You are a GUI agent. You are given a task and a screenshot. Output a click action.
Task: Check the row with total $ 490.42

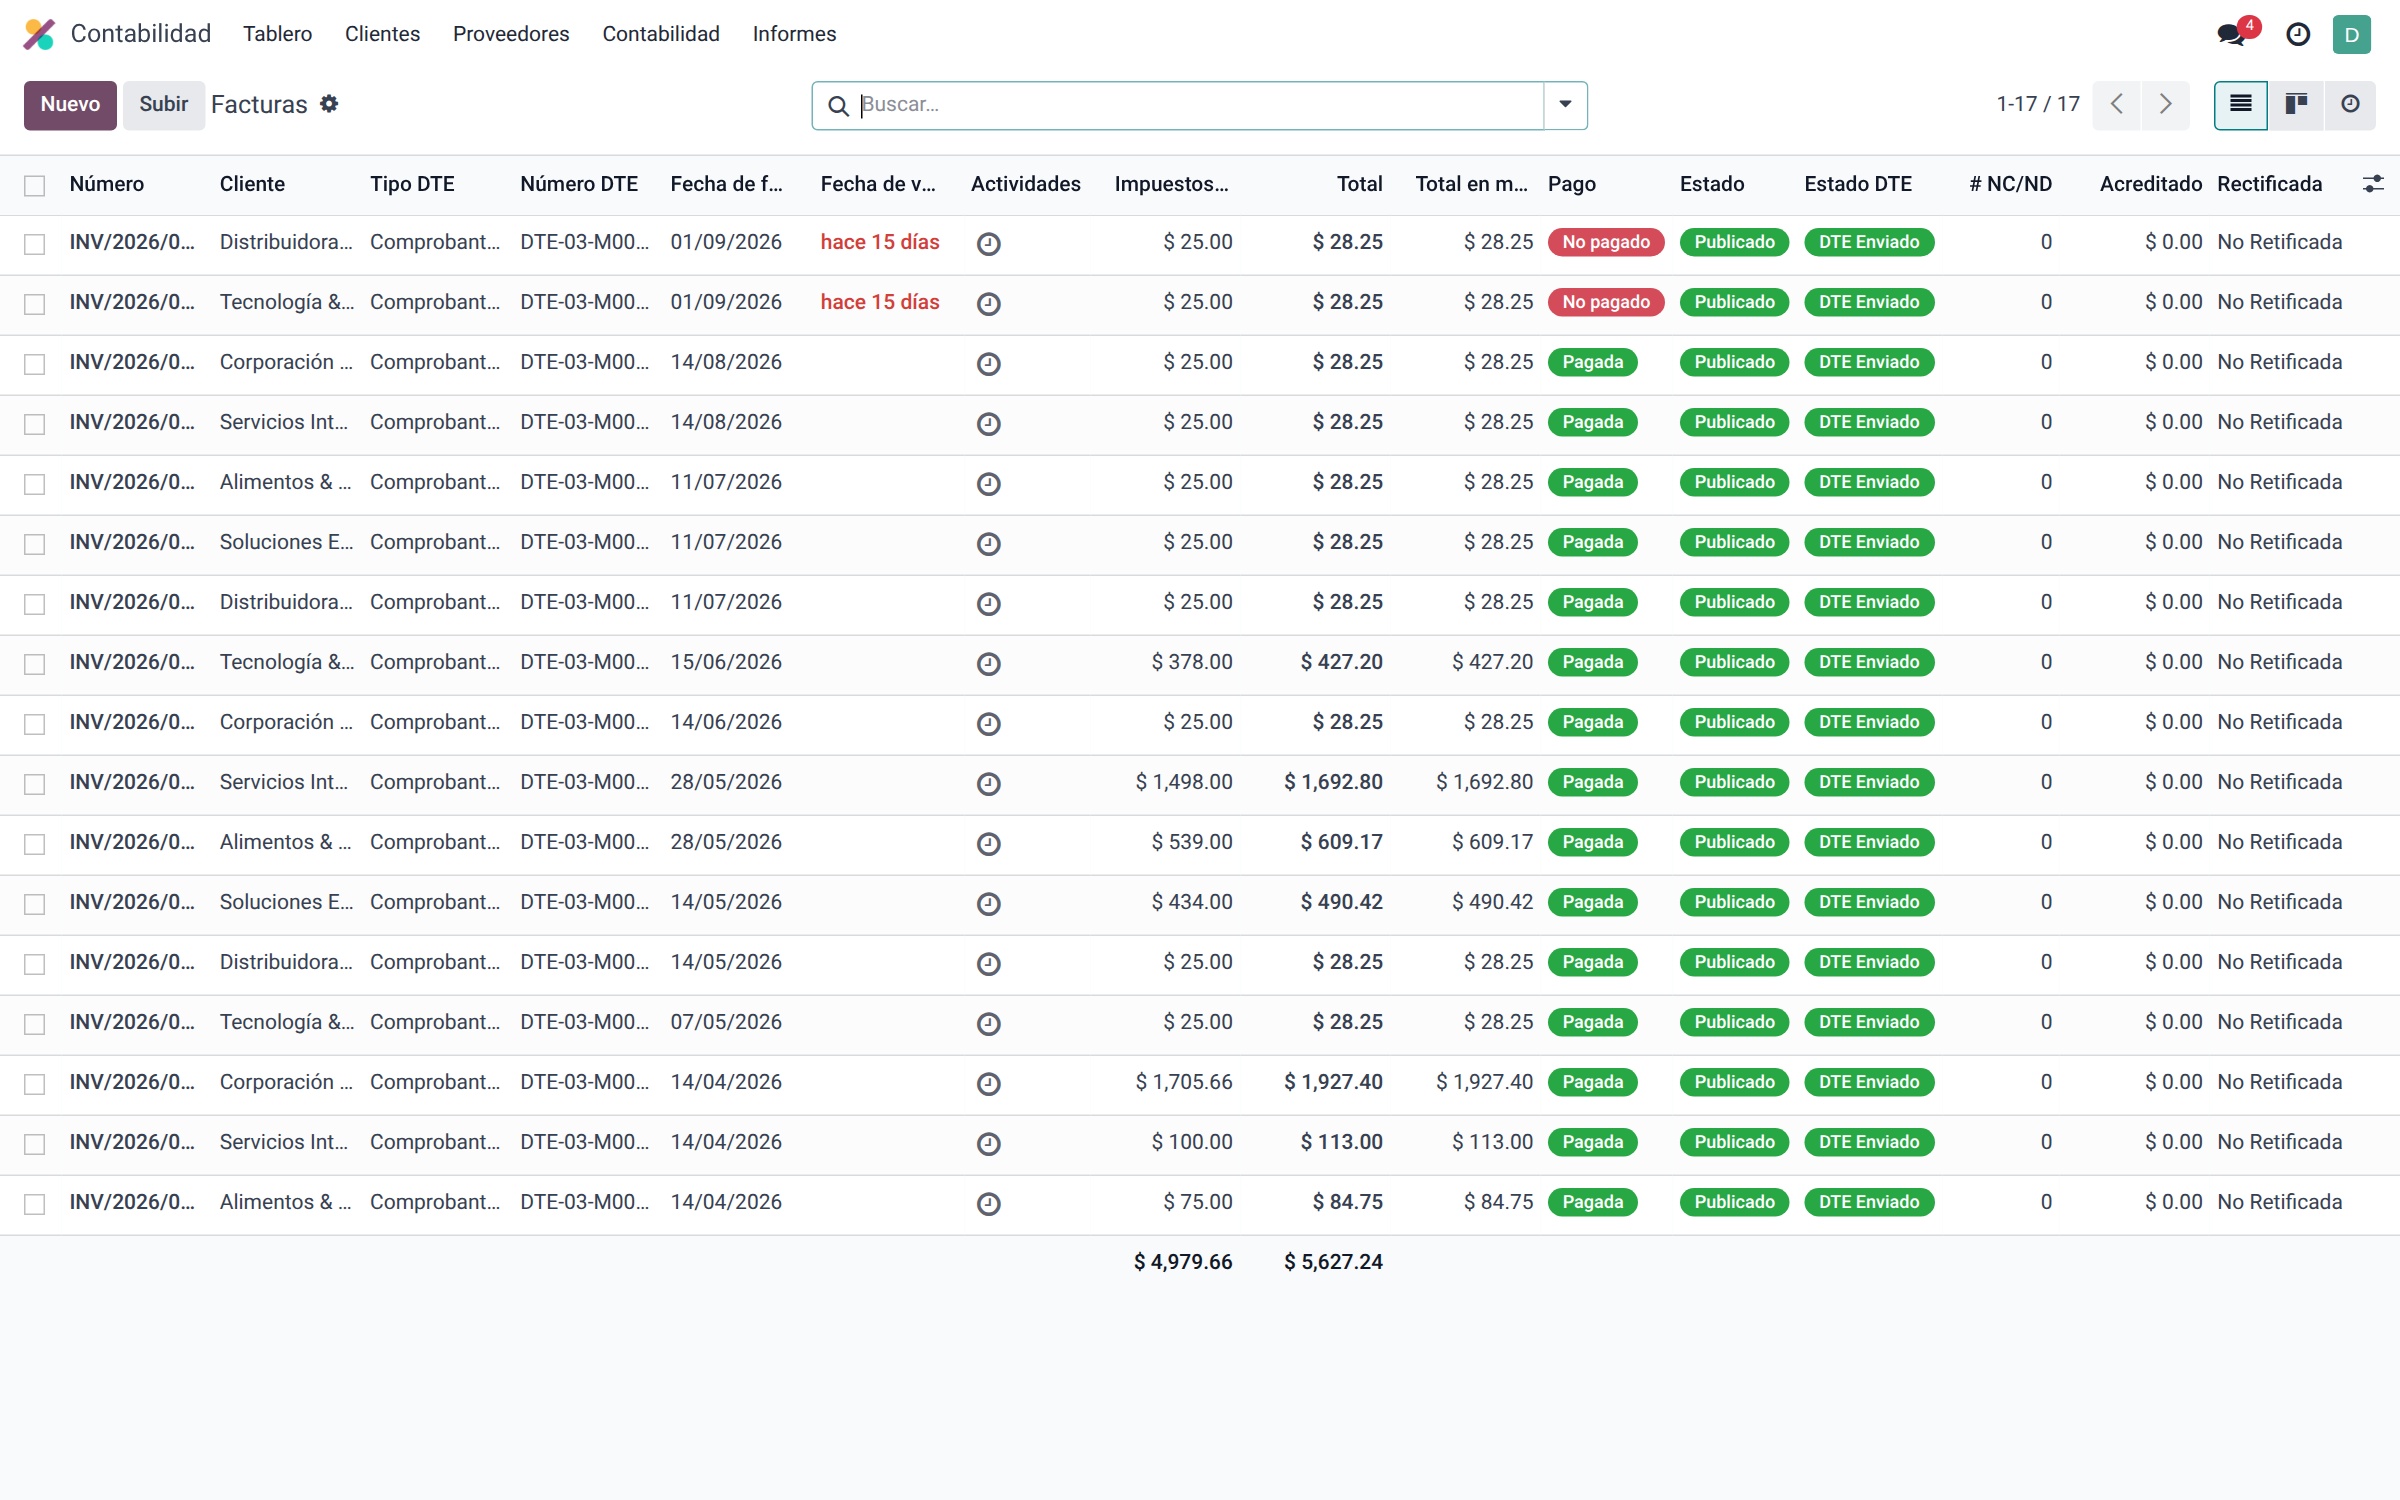(x=35, y=904)
